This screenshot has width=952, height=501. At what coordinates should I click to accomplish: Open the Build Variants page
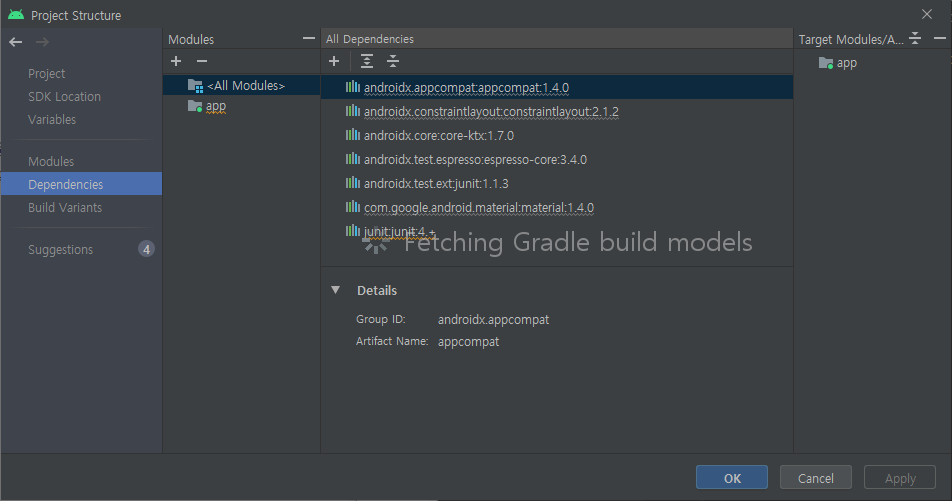click(x=65, y=208)
